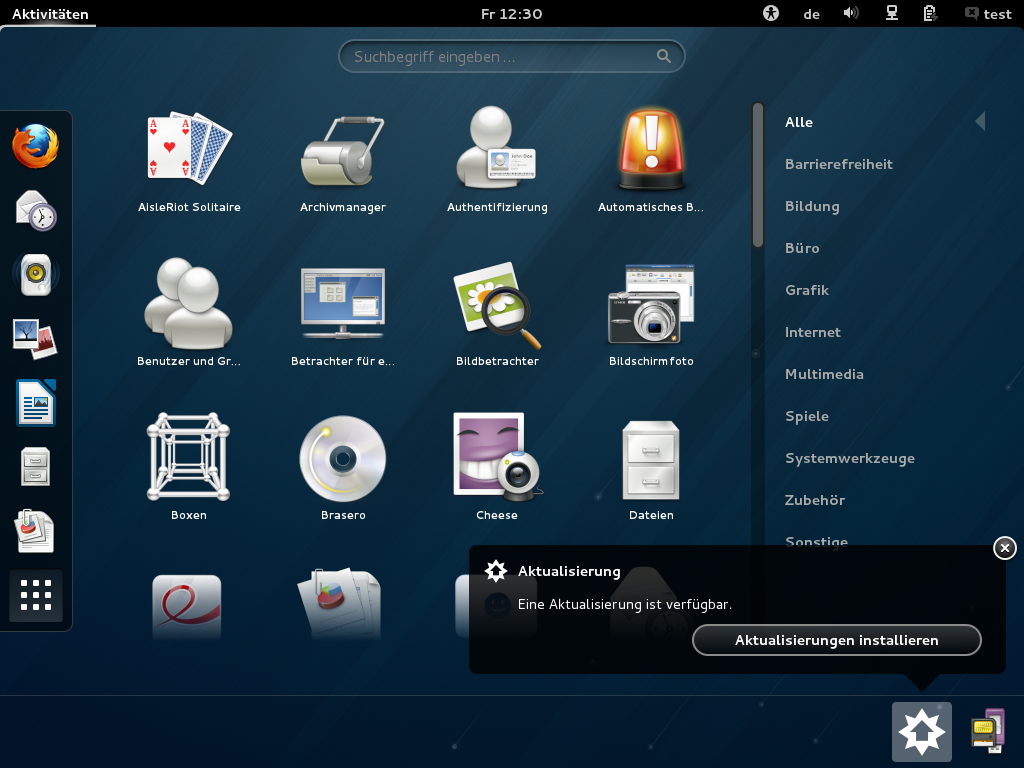Toggle the Show Applications grid button

(x=35, y=595)
